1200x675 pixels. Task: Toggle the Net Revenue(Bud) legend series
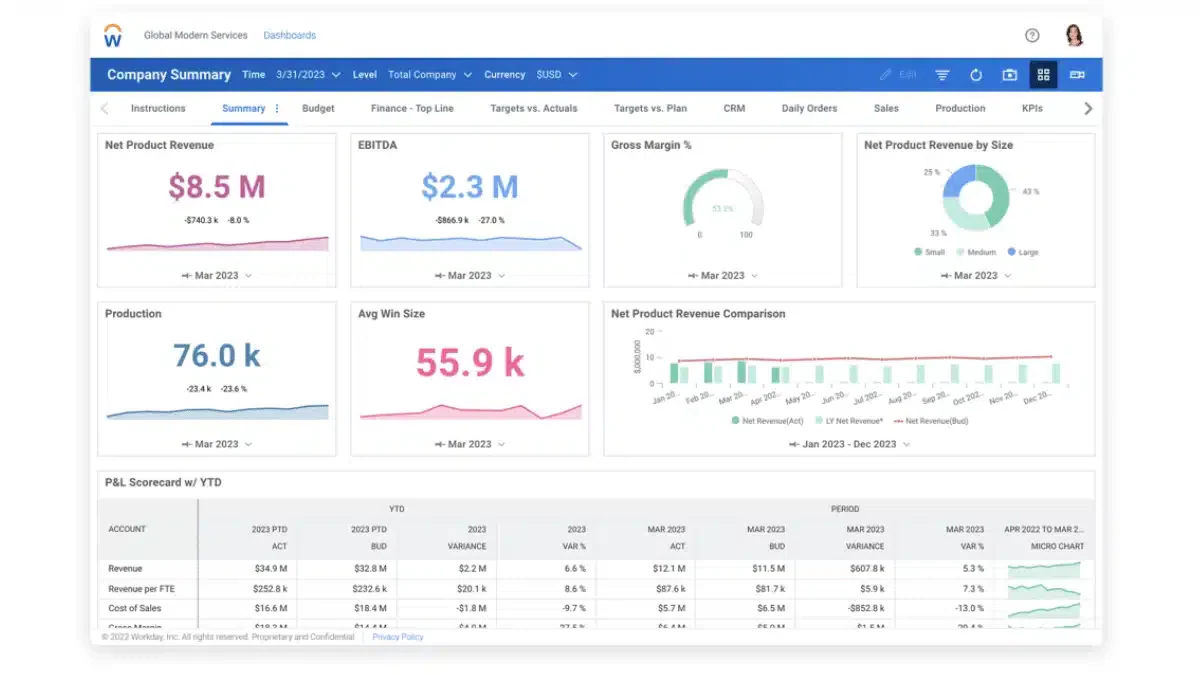coord(930,421)
